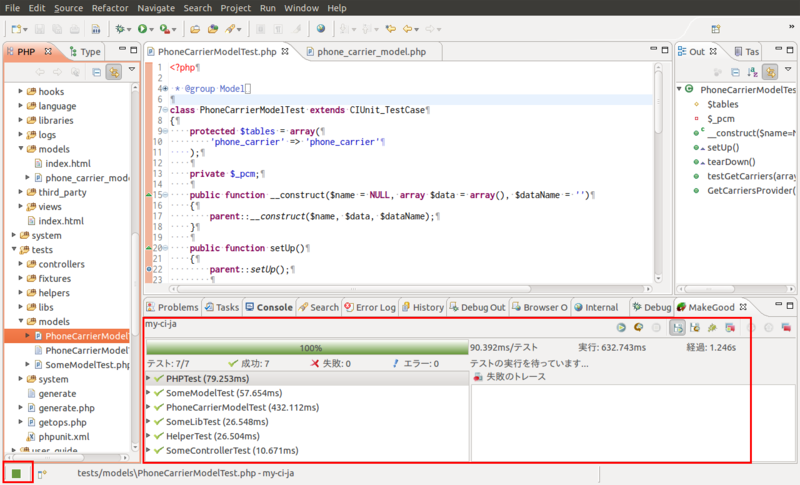
Task: Open the Navigate menu
Action: point(156,8)
